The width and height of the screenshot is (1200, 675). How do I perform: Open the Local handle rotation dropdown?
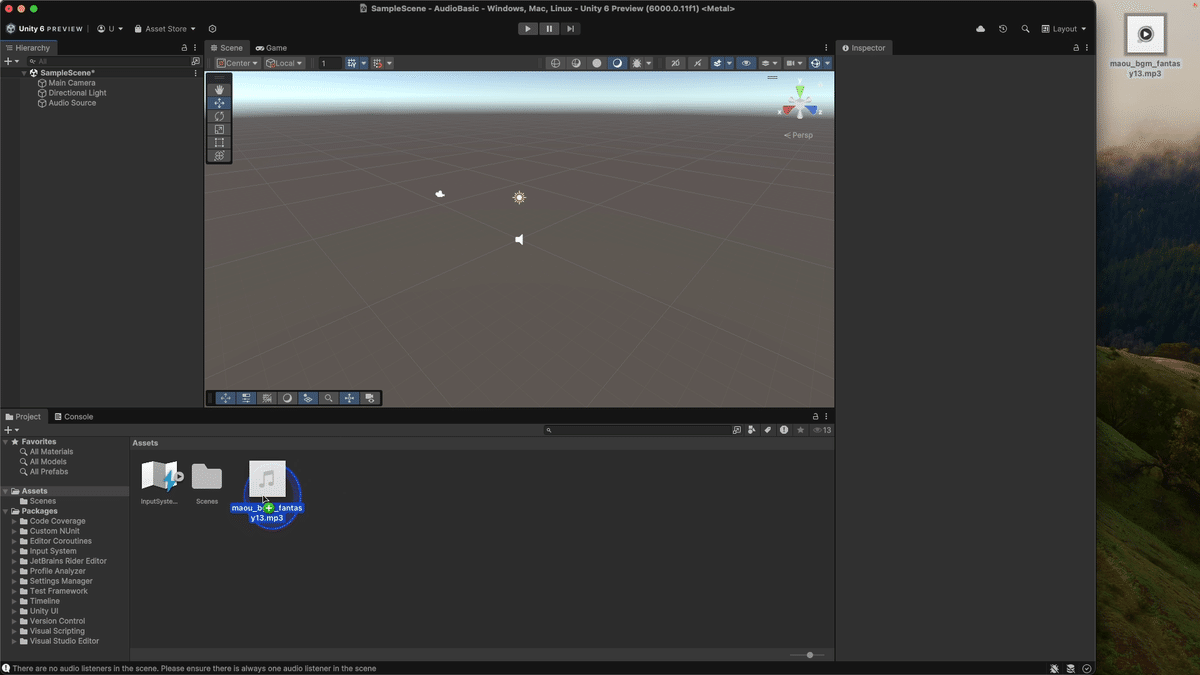[283, 62]
